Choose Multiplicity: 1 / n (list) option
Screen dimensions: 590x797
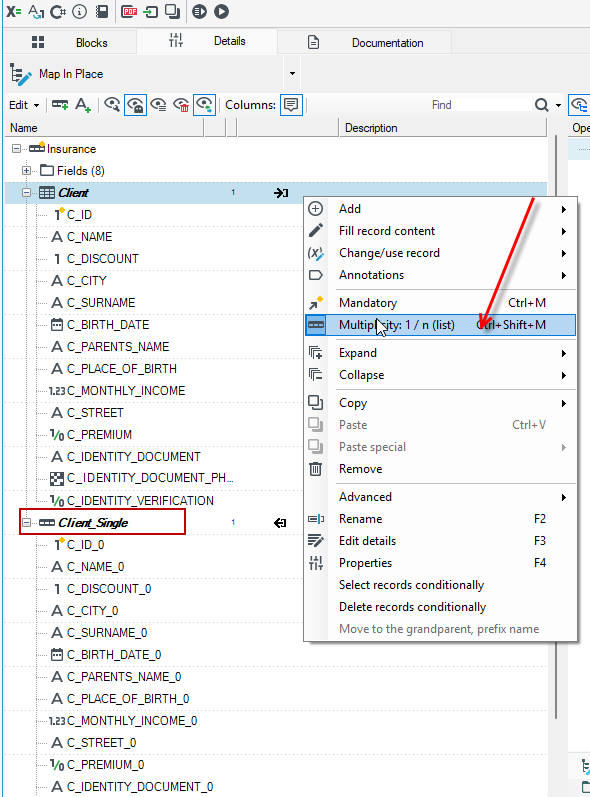(x=440, y=325)
